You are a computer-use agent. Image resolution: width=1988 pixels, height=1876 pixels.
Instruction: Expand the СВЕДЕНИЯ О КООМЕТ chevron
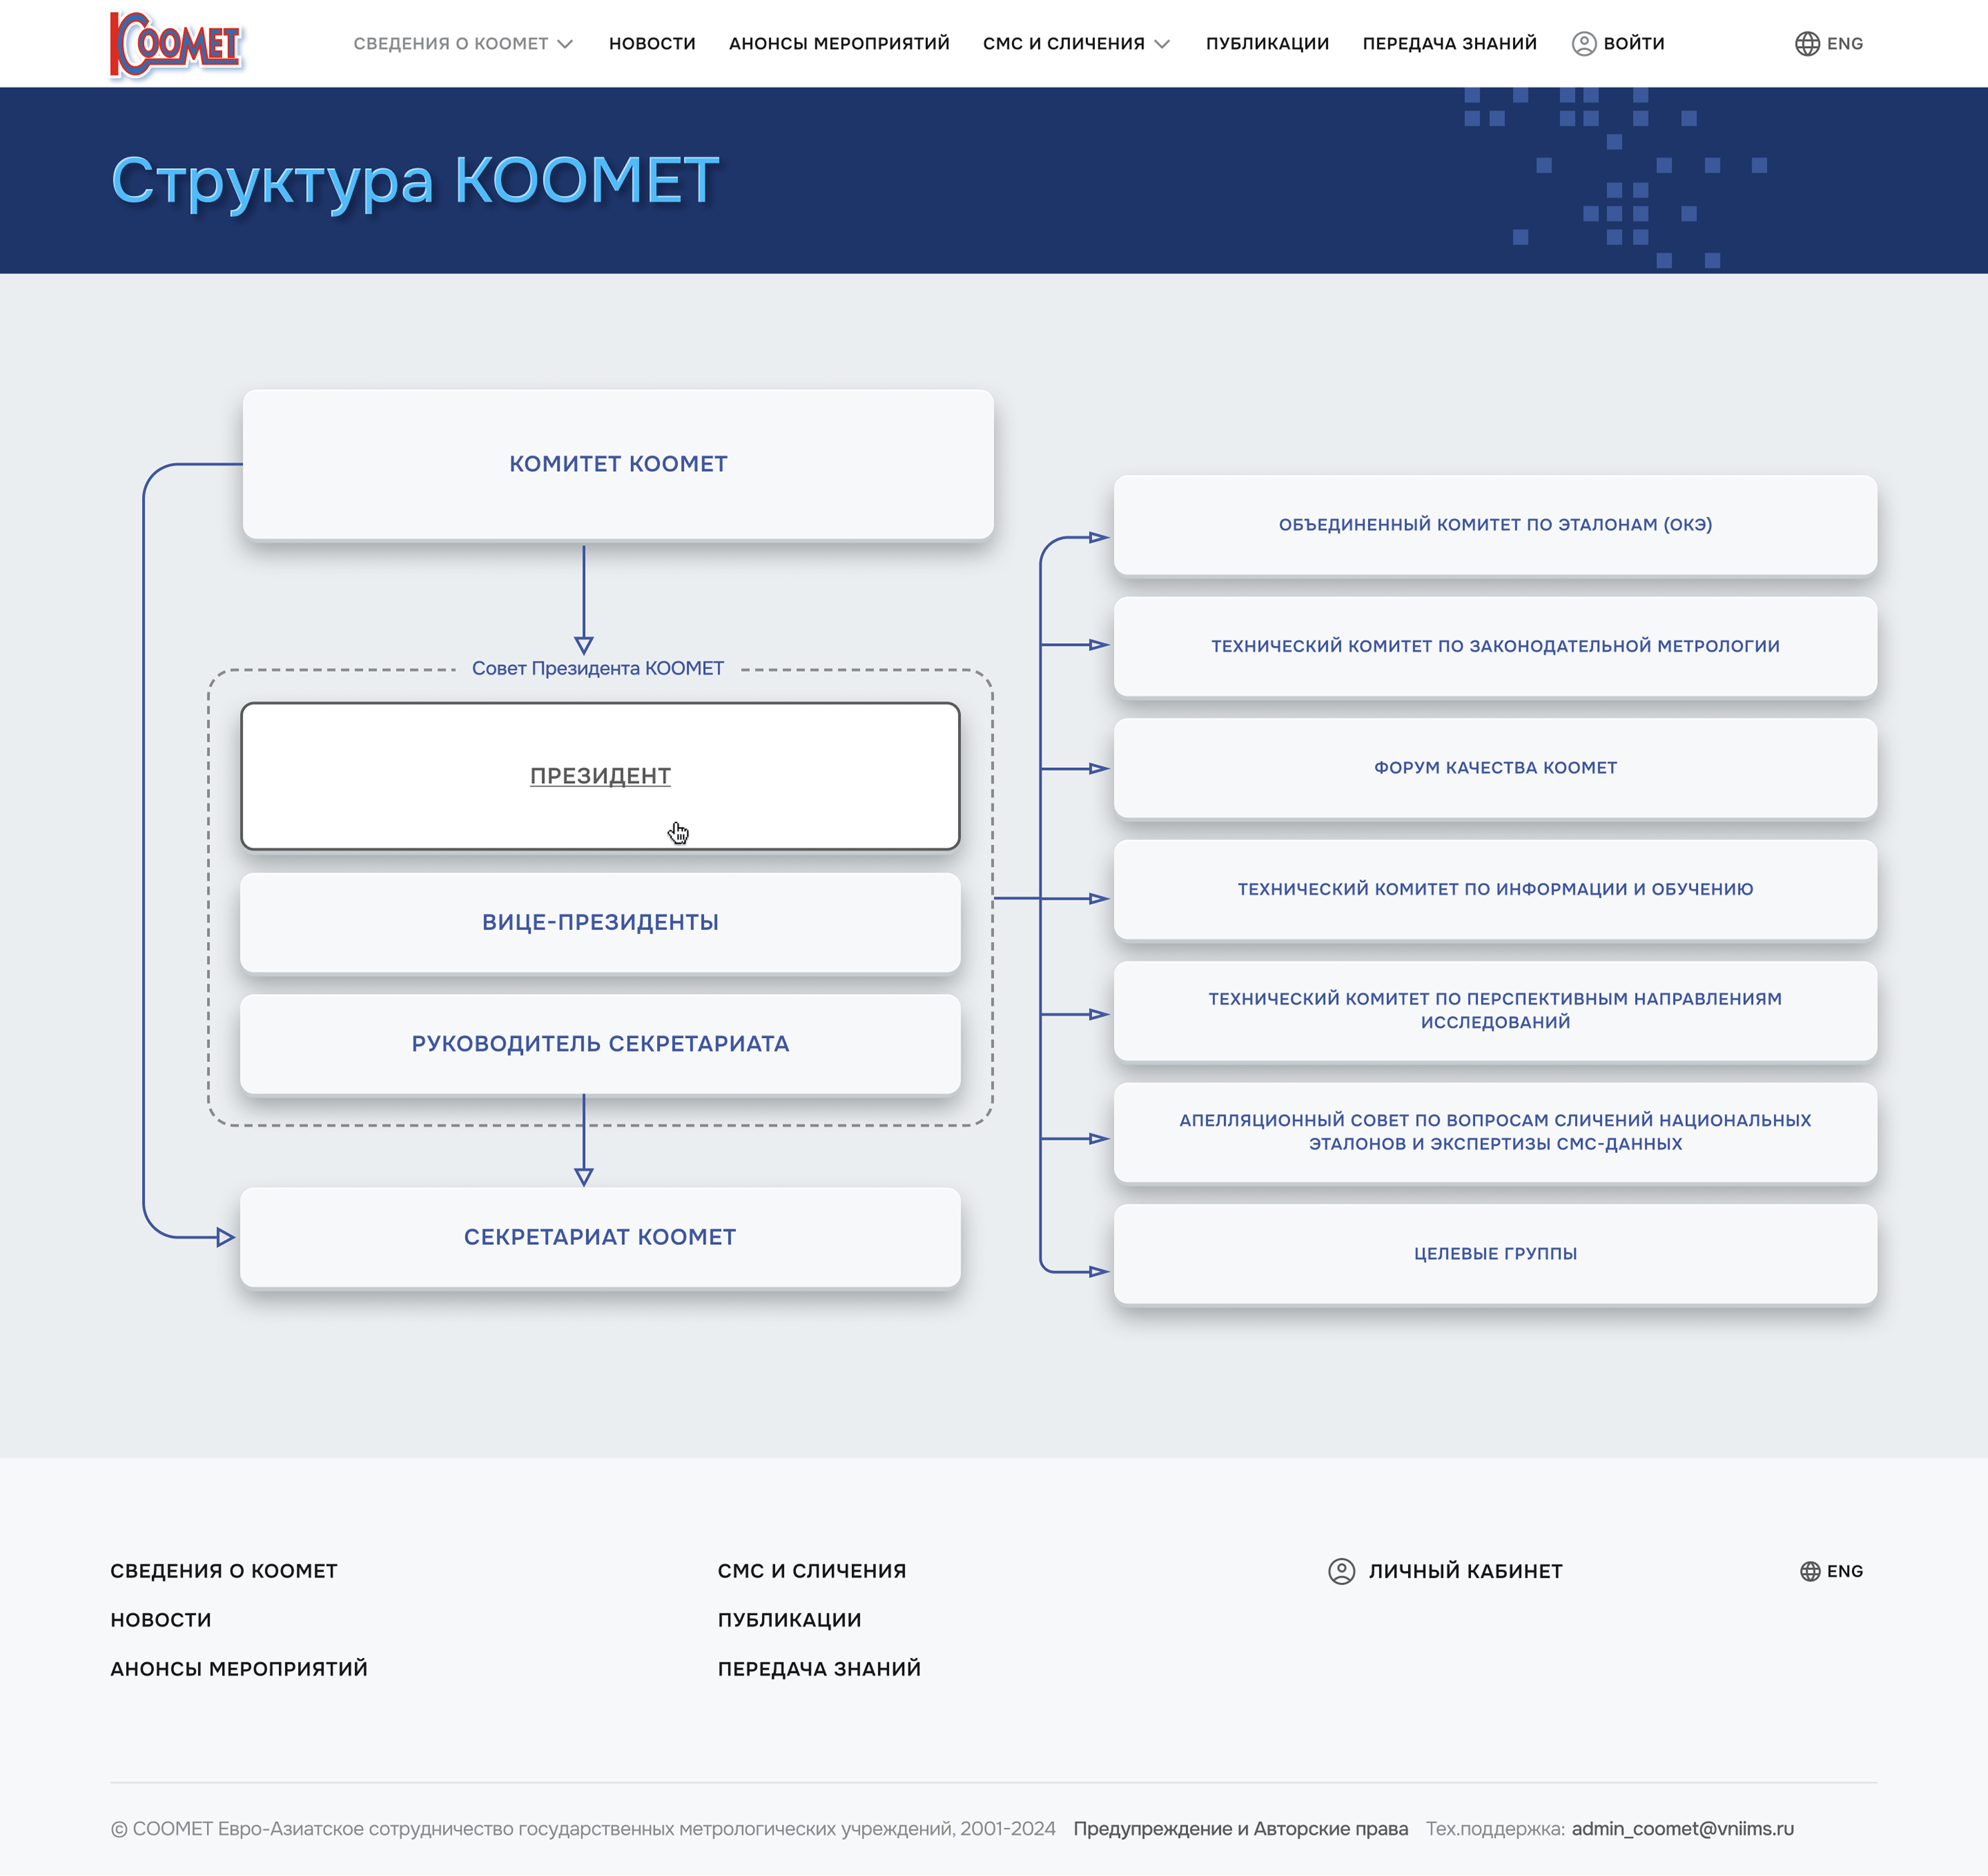(565, 44)
